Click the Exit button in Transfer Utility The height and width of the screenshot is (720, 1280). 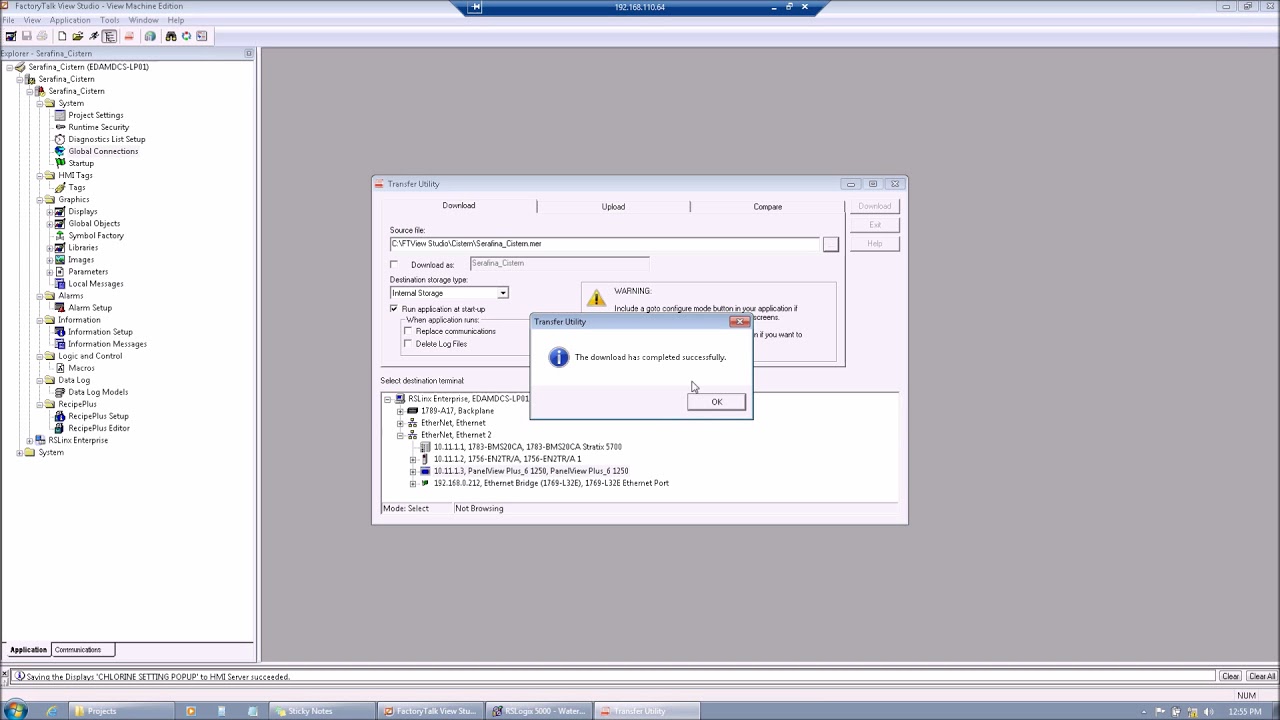(875, 225)
